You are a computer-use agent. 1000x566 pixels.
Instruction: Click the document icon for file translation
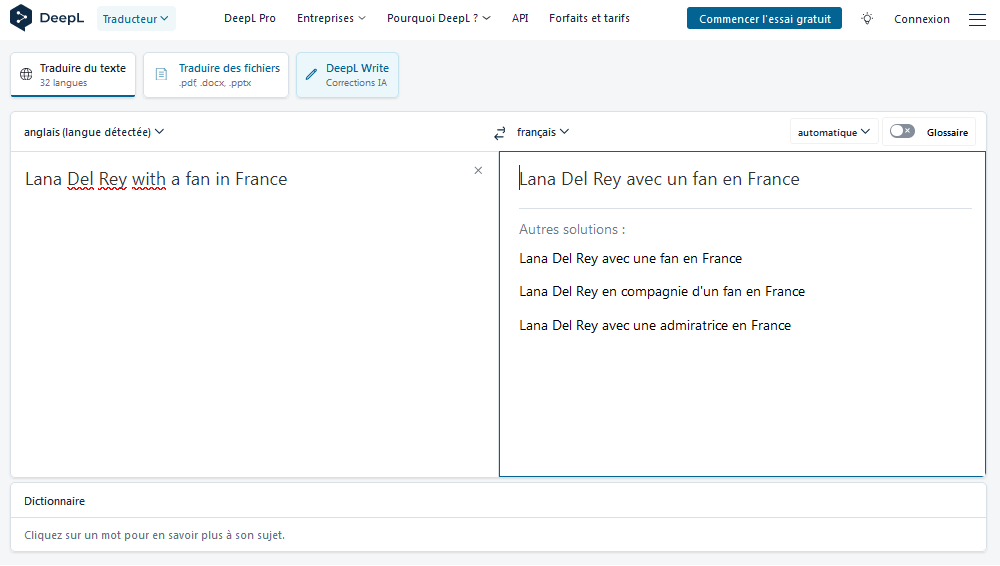[161, 75]
